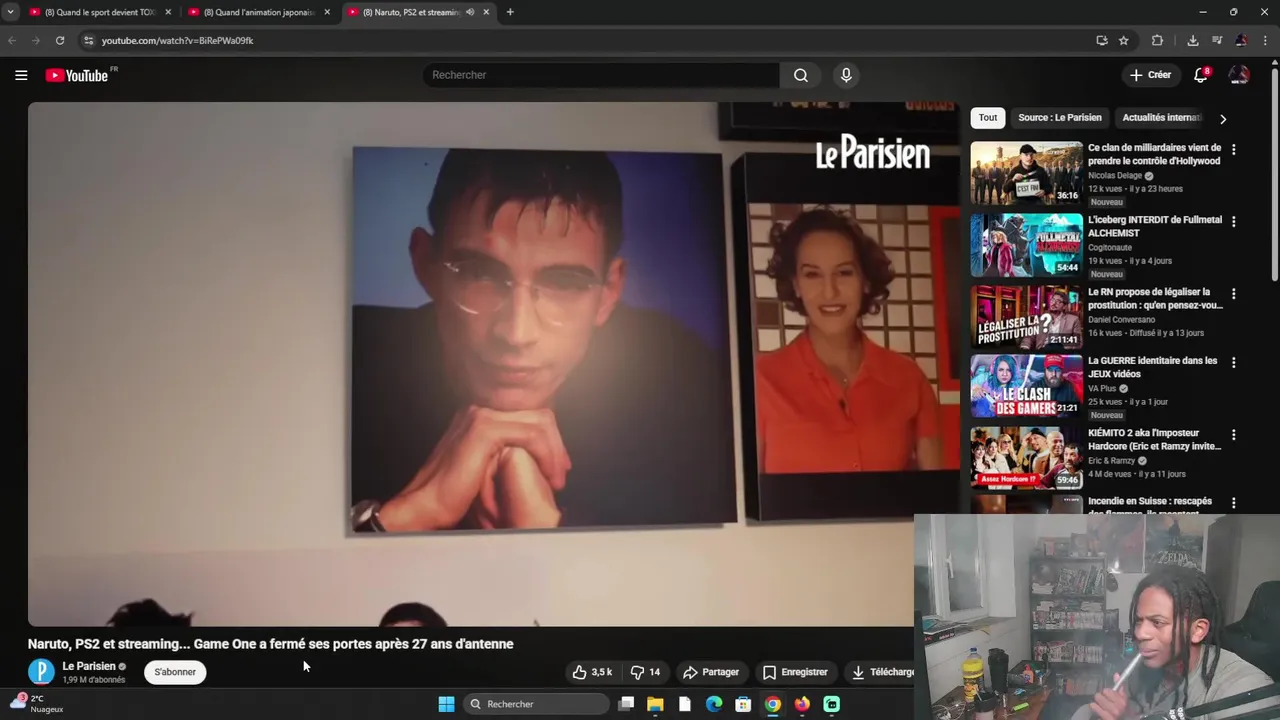Mute the Naruto tab via speaker icon
Viewport: 1280px width, 720px height.
tap(470, 12)
